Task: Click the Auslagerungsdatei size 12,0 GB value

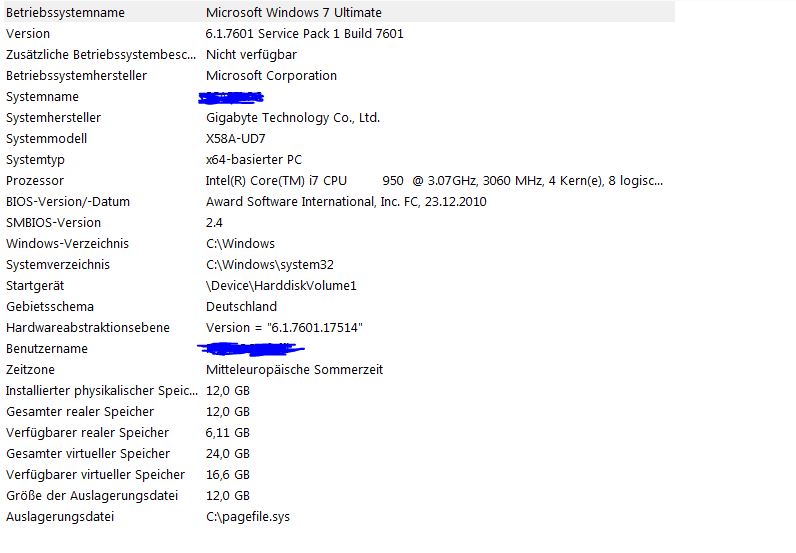Action: [x=228, y=496]
